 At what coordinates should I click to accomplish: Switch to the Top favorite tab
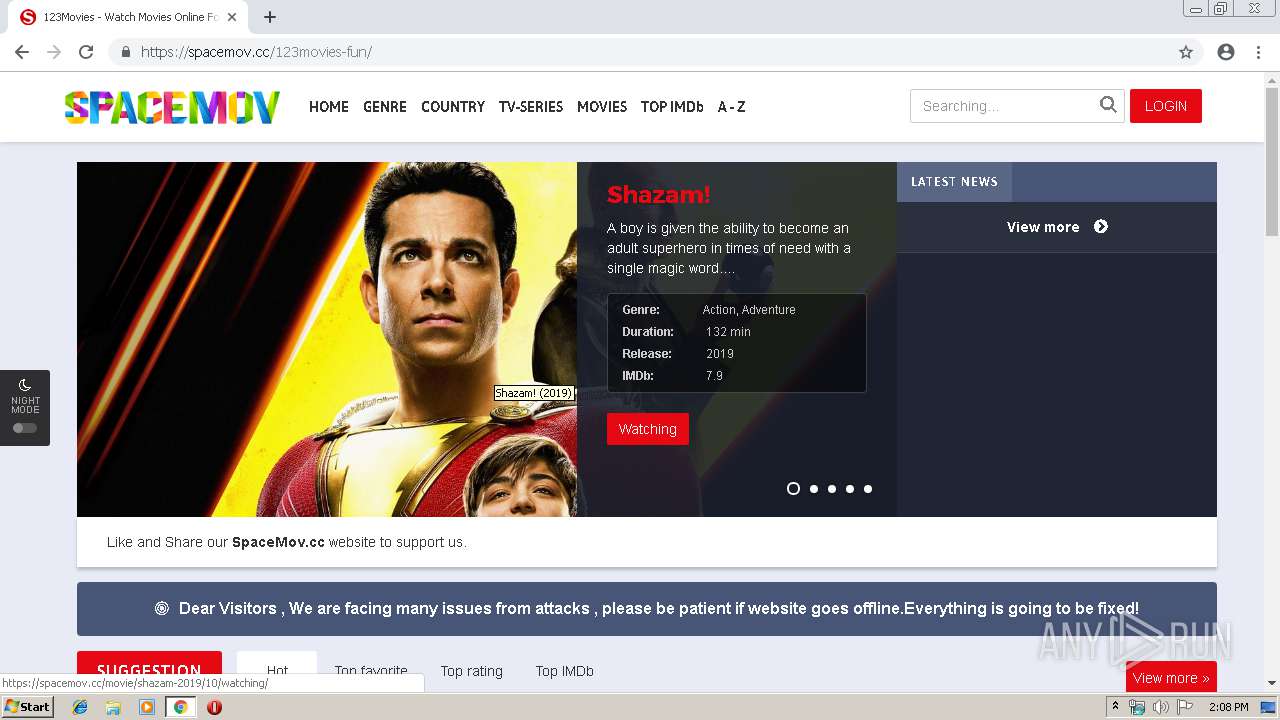371,671
